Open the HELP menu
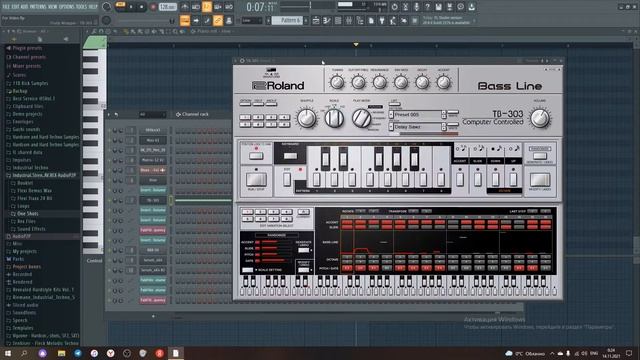 (93, 7)
